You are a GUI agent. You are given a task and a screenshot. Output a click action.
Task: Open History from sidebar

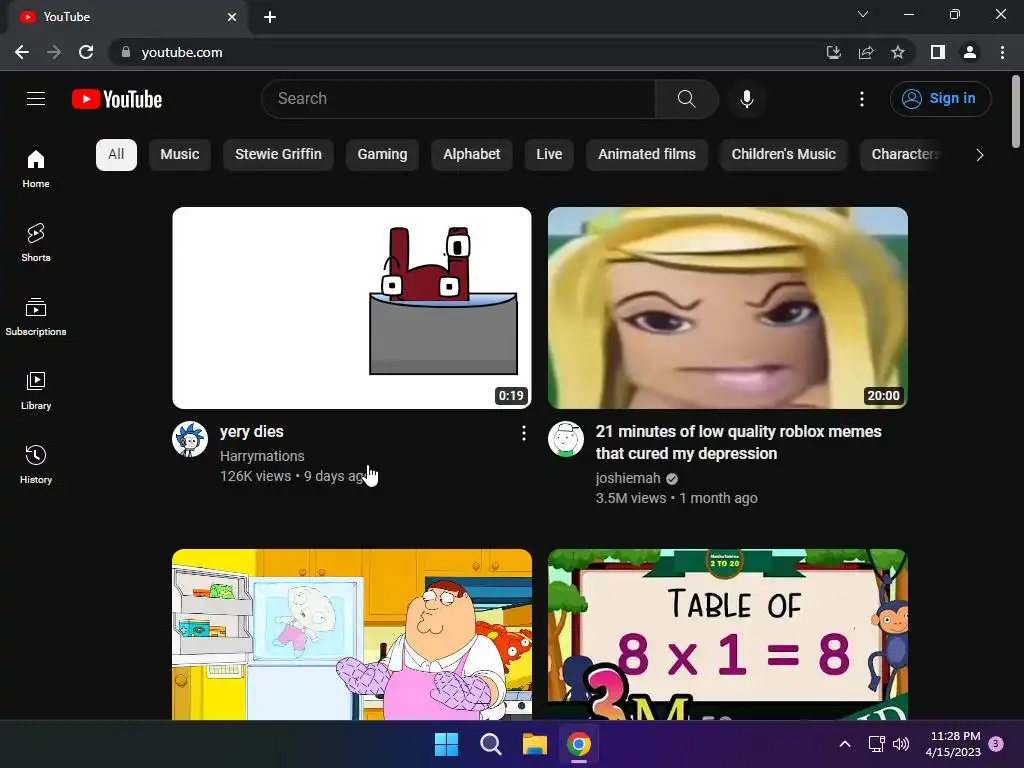click(x=36, y=464)
